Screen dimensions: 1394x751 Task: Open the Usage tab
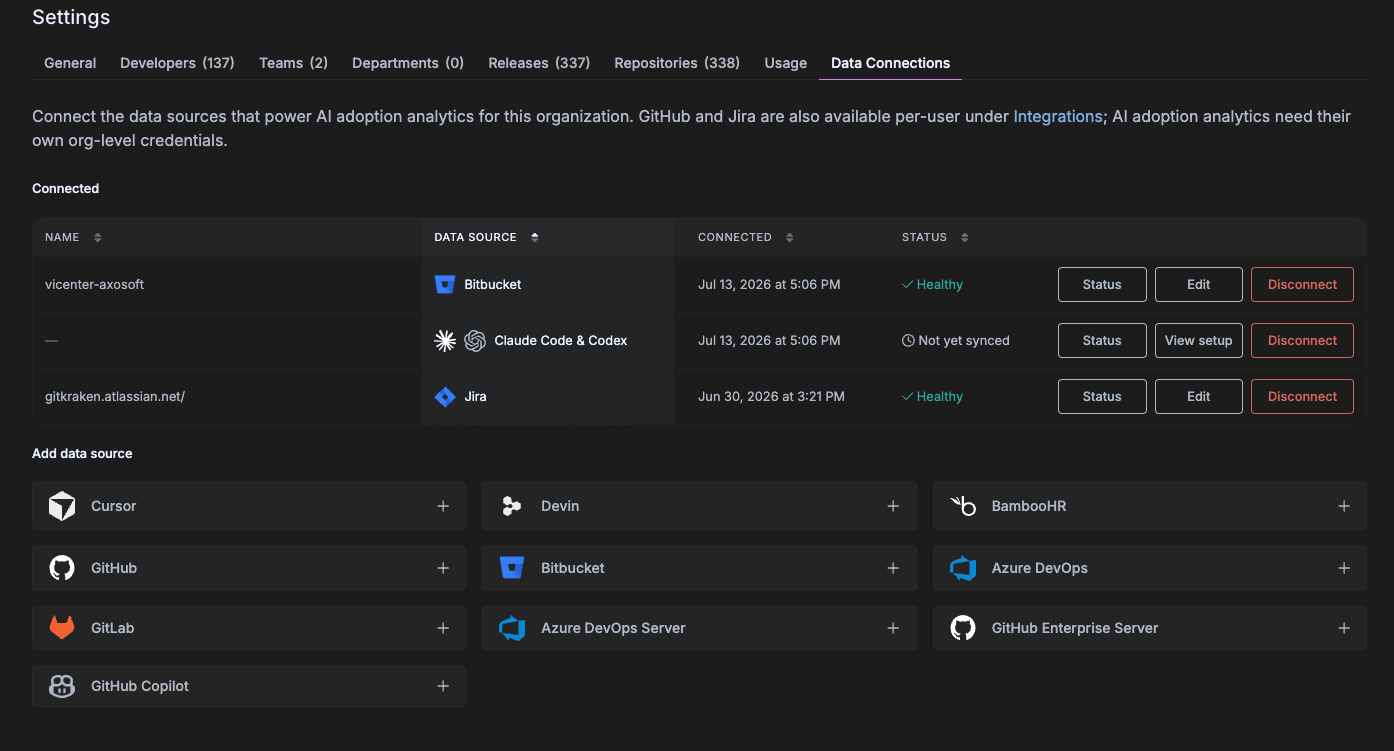(786, 63)
